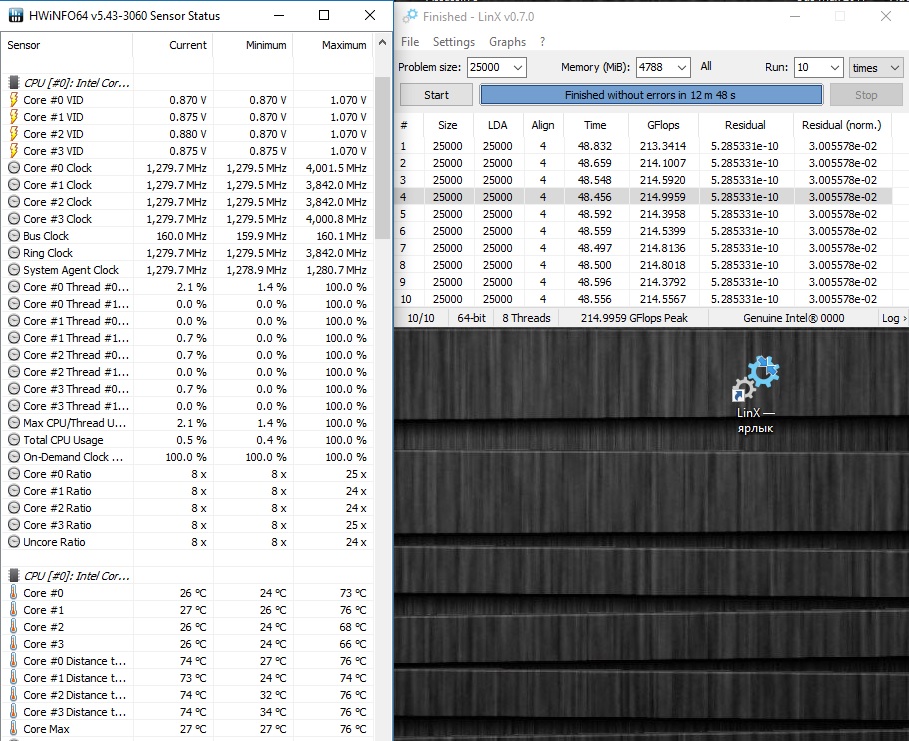Click the Minimum column header in HWiNFO

tap(253, 45)
